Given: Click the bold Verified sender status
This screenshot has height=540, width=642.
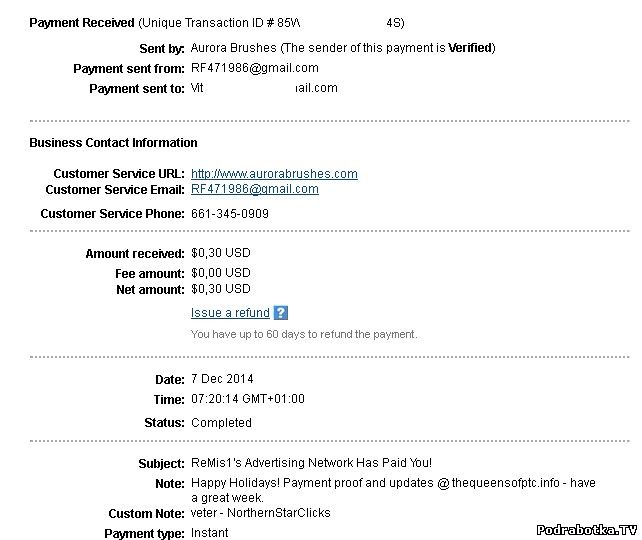Looking at the screenshot, I should click(469, 48).
